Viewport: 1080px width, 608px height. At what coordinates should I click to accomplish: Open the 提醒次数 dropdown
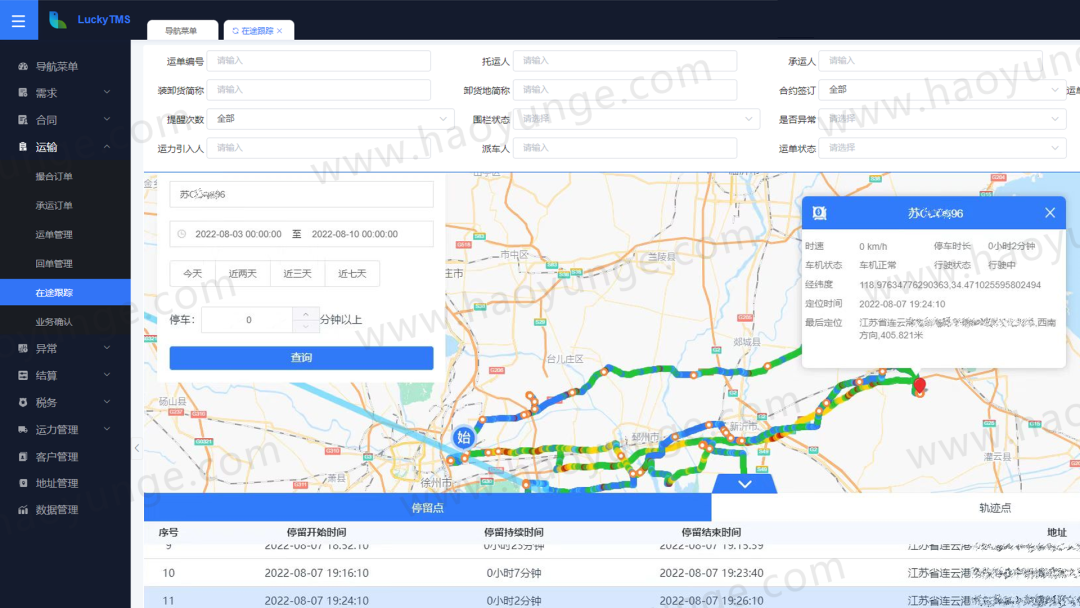click(x=331, y=118)
